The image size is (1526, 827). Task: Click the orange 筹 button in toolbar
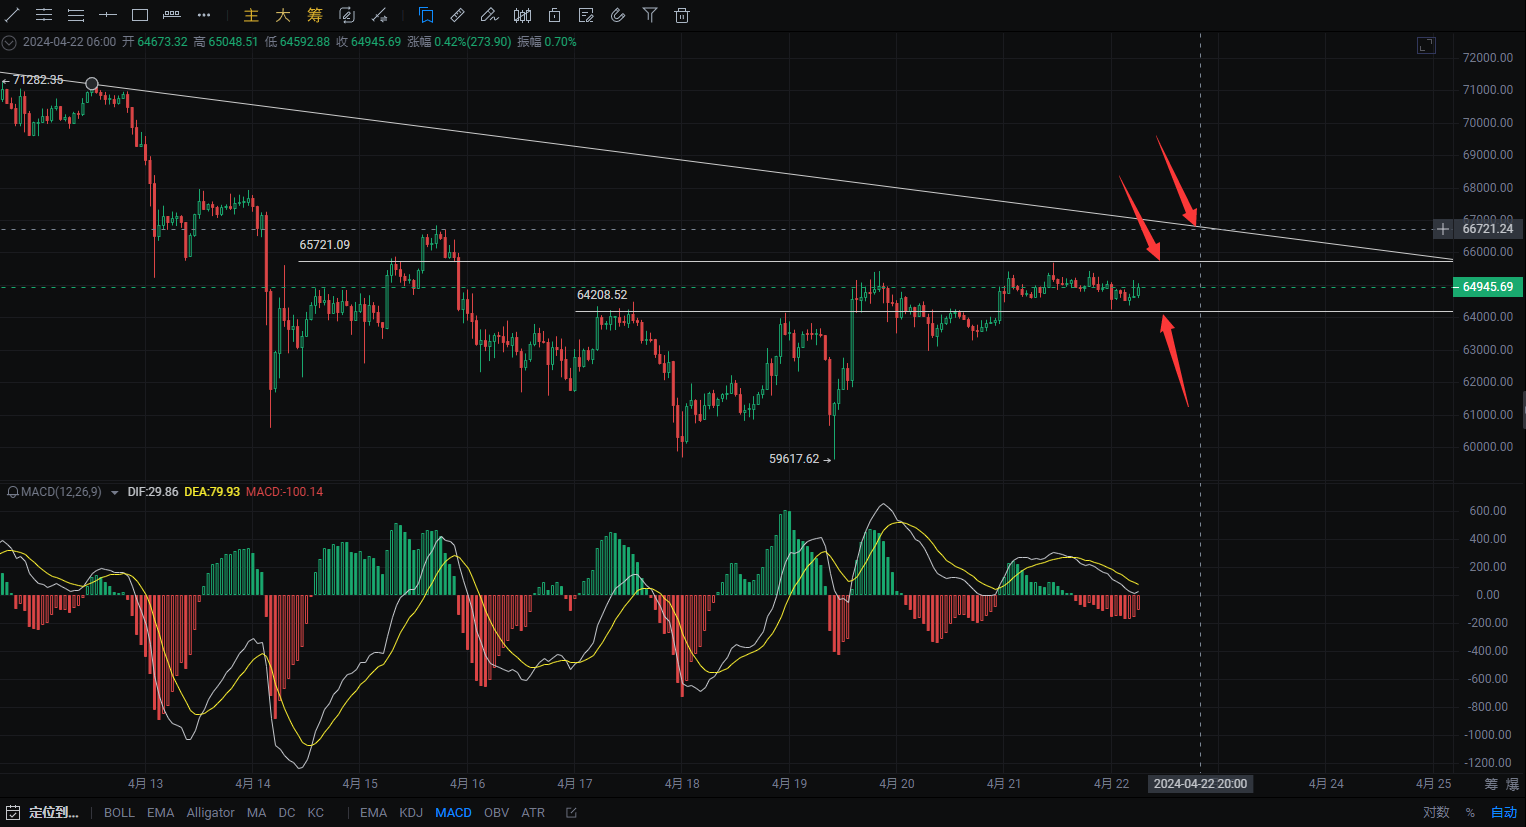(315, 15)
